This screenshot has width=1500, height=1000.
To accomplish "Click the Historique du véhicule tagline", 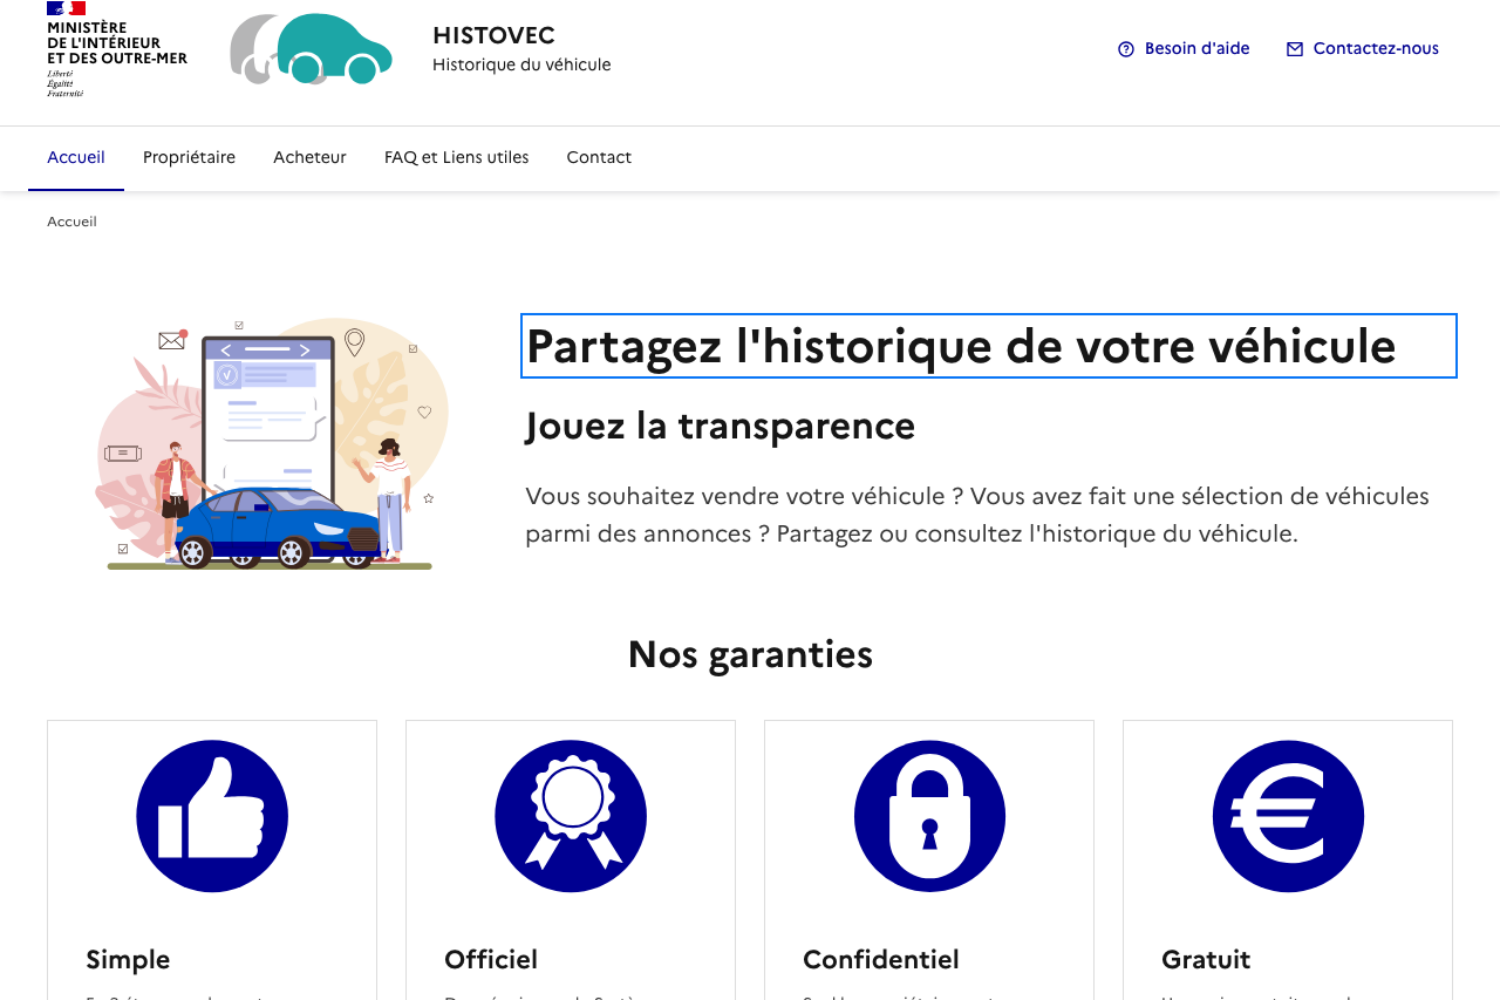I will 521,65.
